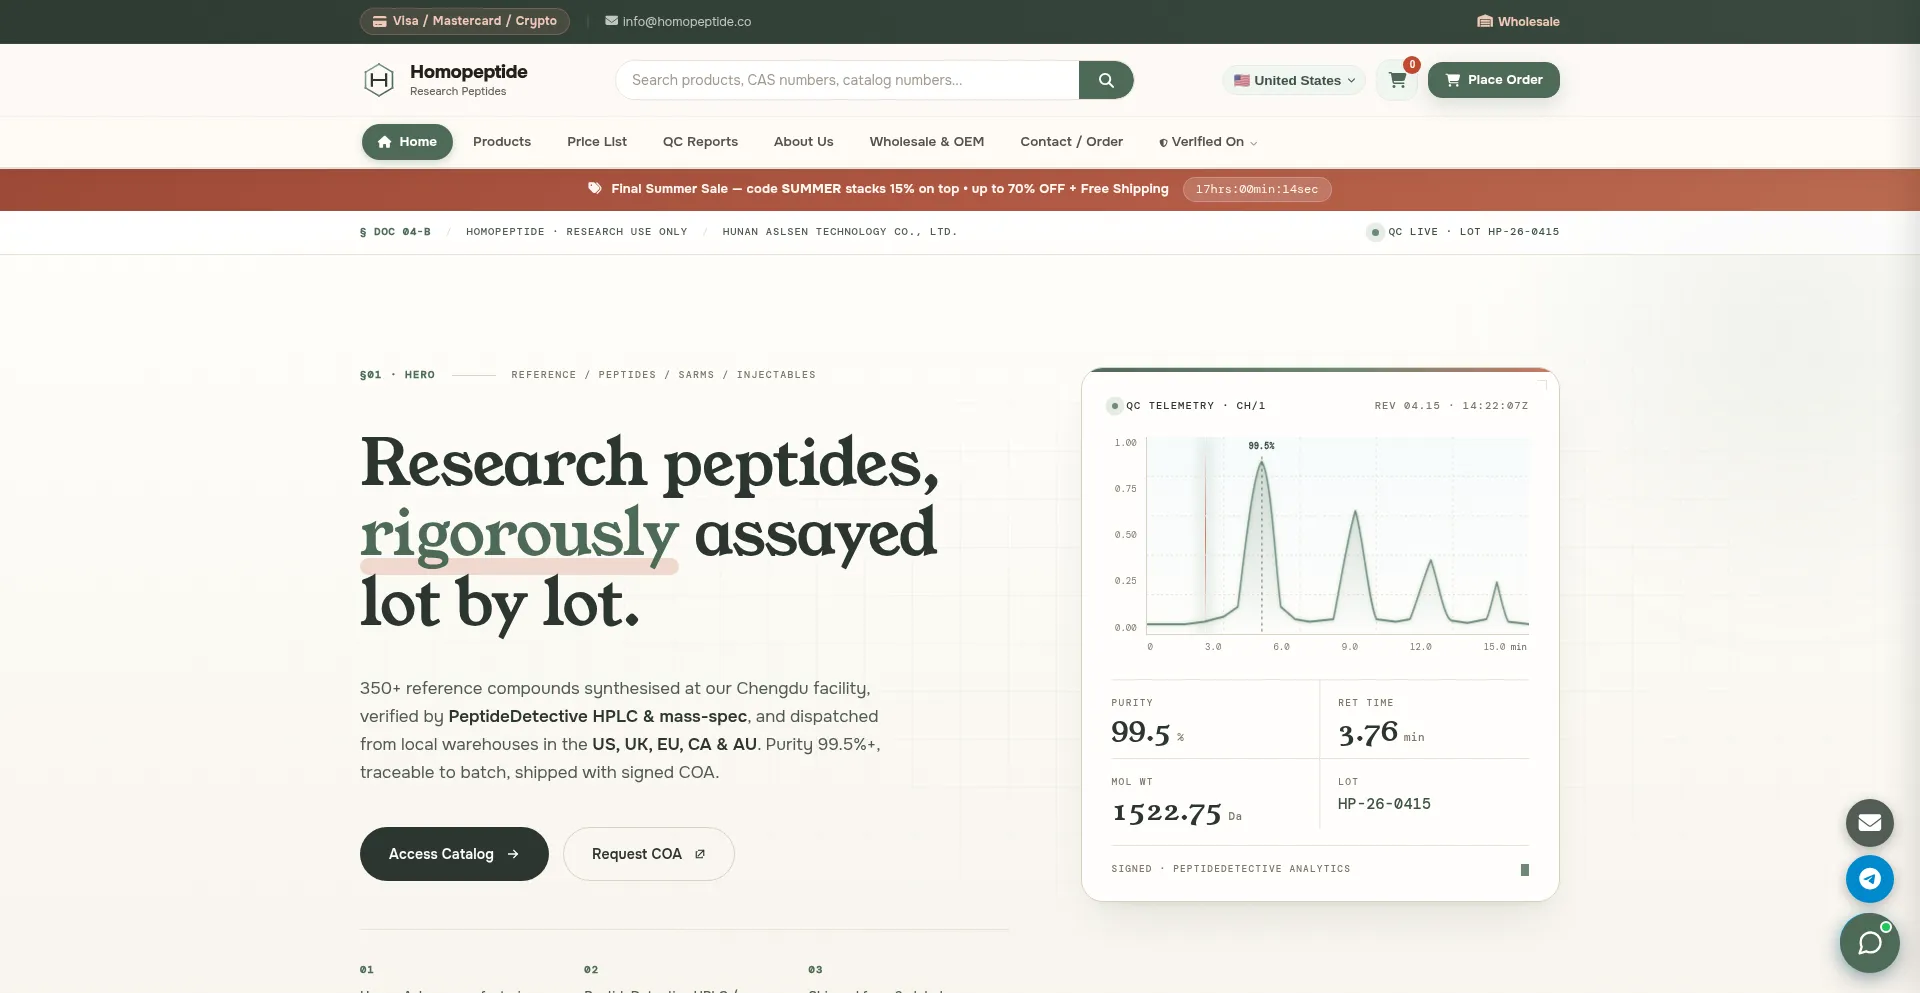Open Wholesale & OEM page
The width and height of the screenshot is (1920, 993).
coord(927,142)
